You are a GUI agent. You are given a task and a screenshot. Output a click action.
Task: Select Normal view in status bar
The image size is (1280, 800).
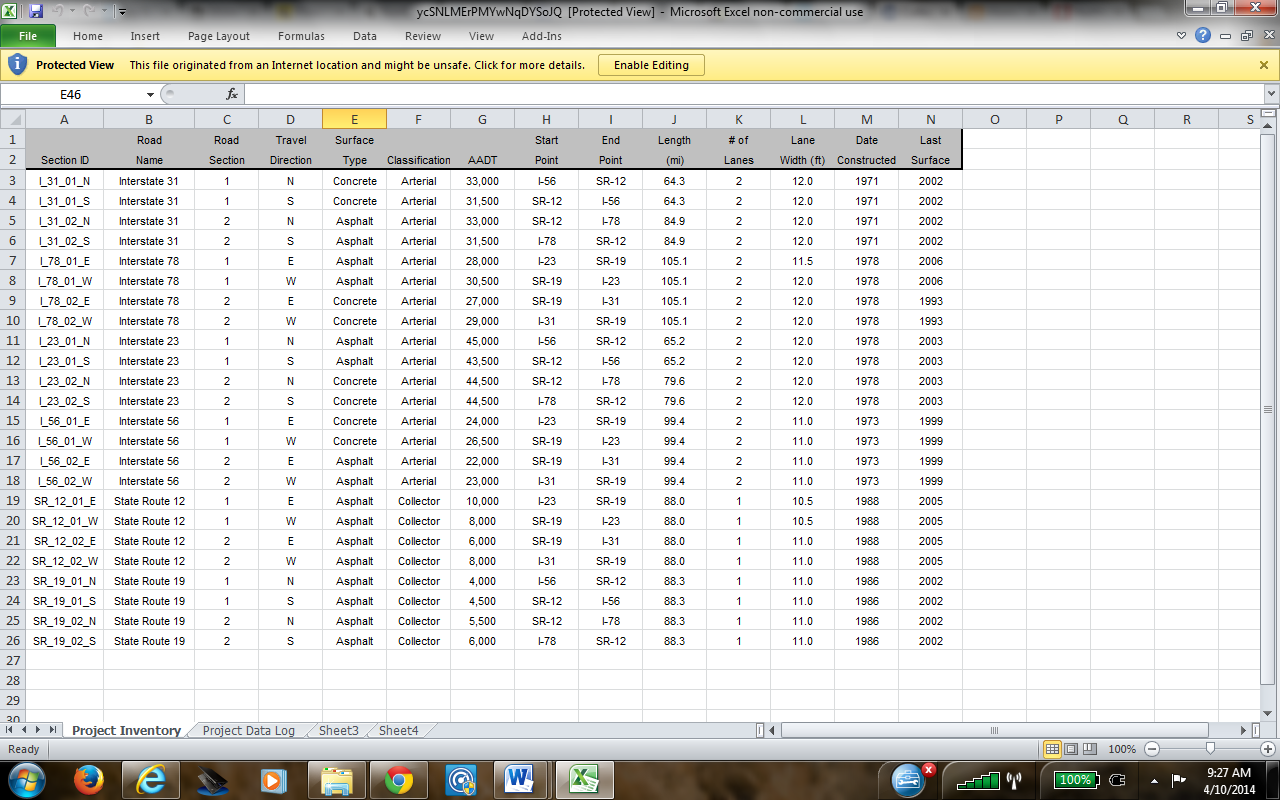point(1052,749)
